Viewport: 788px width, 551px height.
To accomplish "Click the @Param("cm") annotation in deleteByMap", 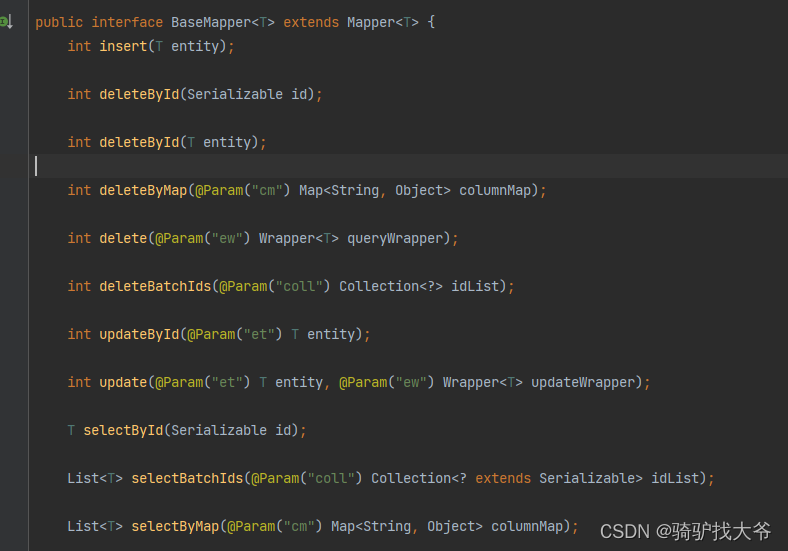I will (243, 191).
